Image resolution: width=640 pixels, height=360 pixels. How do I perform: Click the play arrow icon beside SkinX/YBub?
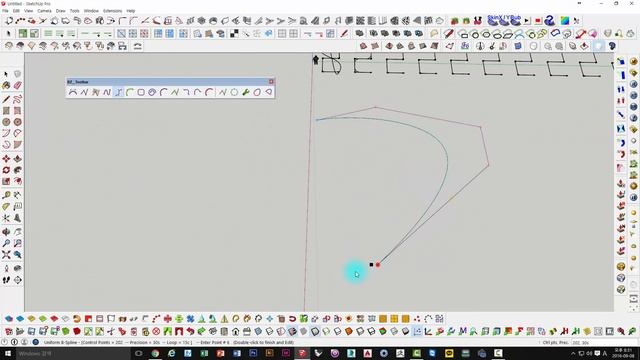click(x=527, y=20)
